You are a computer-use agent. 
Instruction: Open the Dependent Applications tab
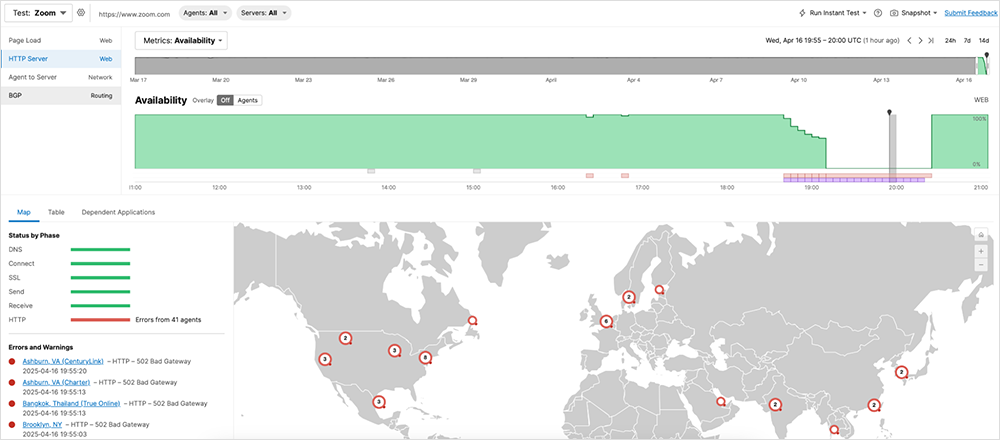click(x=118, y=212)
